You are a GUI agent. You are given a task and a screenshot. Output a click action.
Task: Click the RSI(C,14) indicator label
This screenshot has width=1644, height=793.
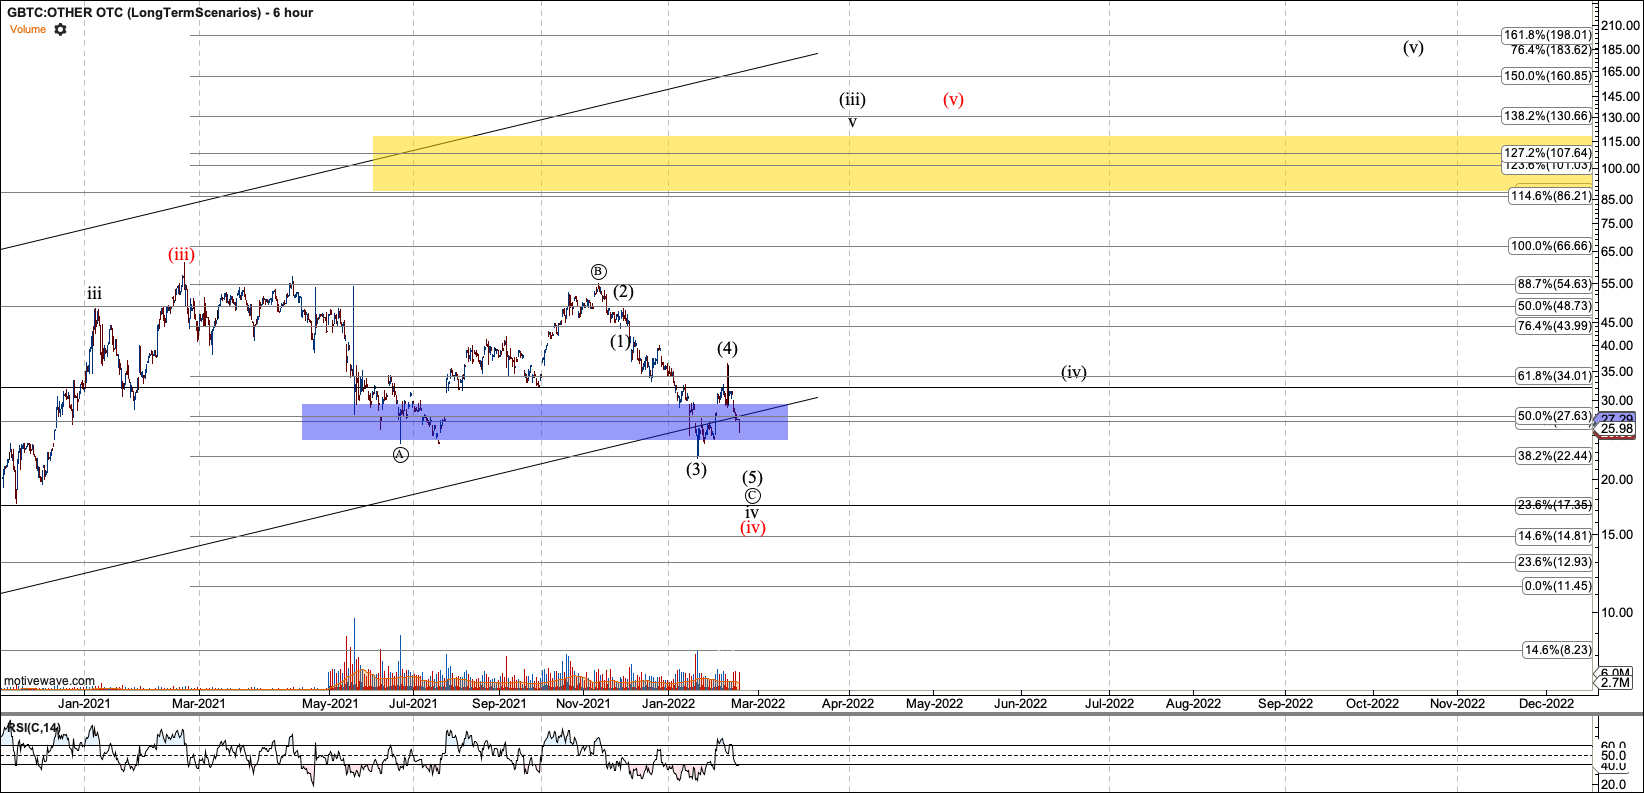32,727
